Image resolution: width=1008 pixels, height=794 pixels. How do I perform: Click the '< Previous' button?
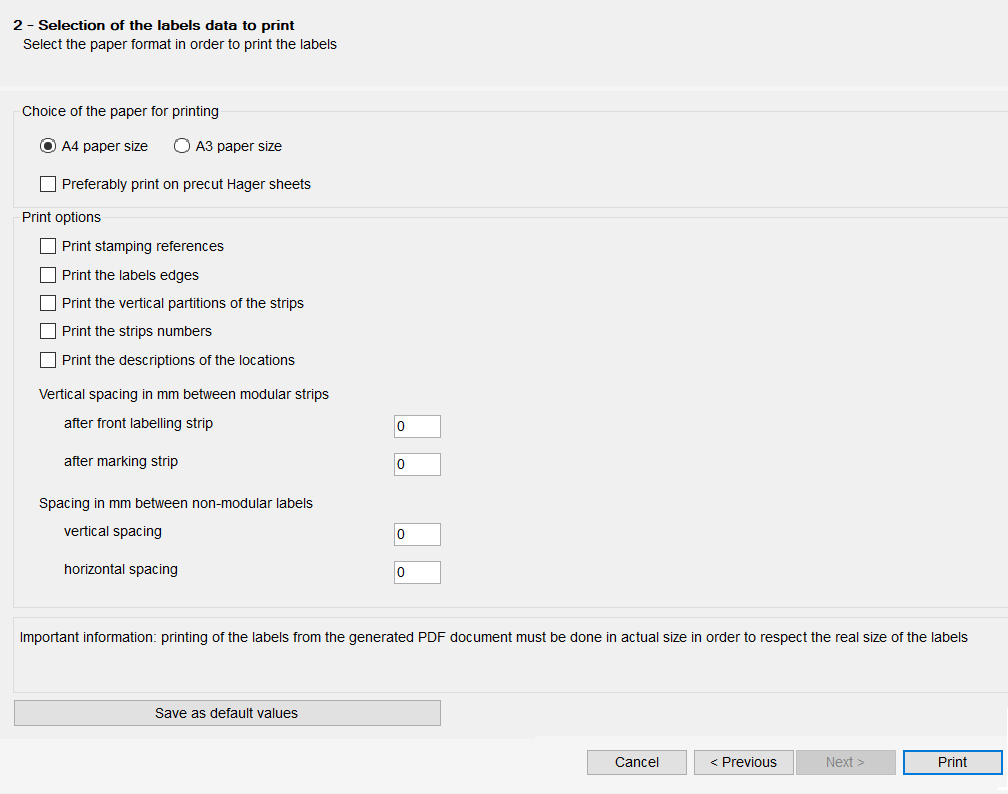[x=743, y=761]
